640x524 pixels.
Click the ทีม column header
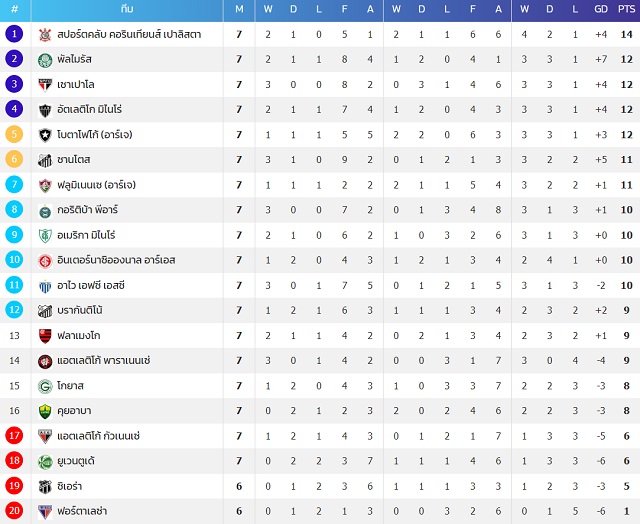click(x=127, y=9)
